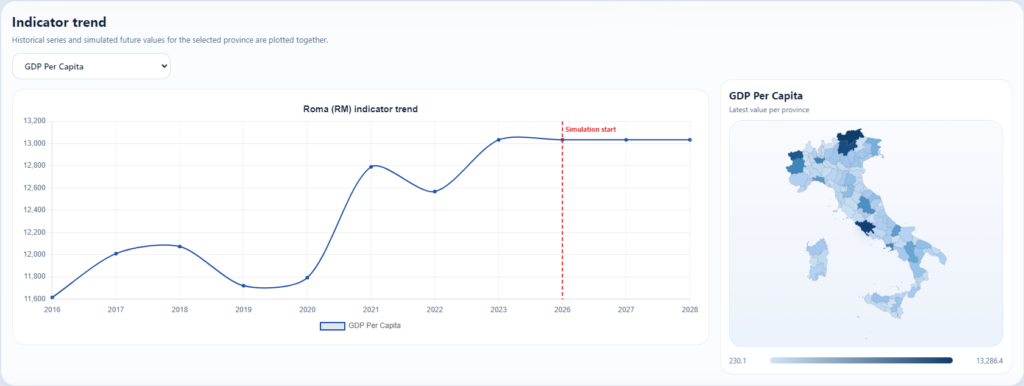Viewport: 1024px width, 386px height.
Task: Click the dark northern Bolzano province on map
Action: pyautogui.click(x=850, y=140)
